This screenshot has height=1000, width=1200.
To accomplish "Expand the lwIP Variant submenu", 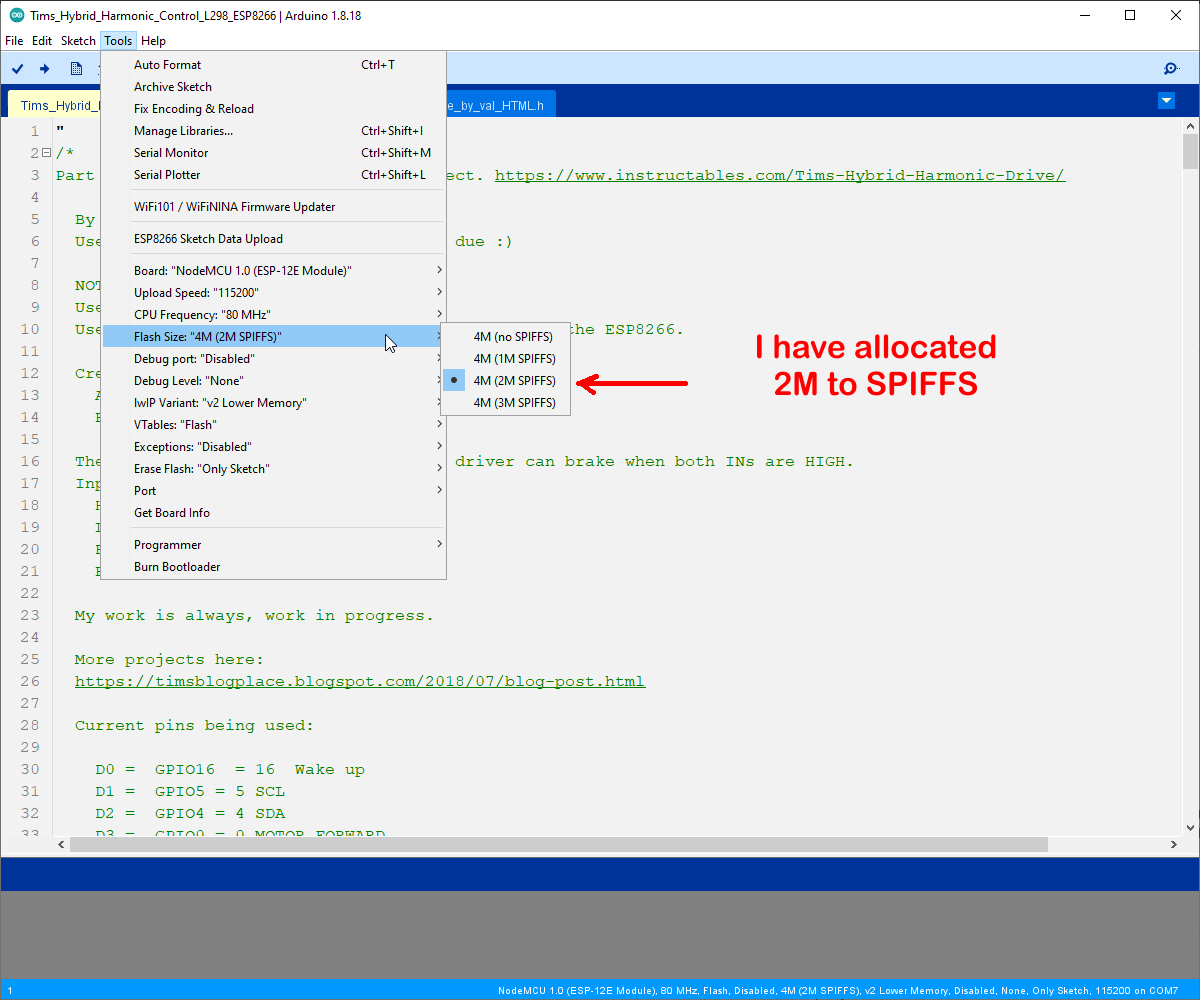I will tap(274, 403).
